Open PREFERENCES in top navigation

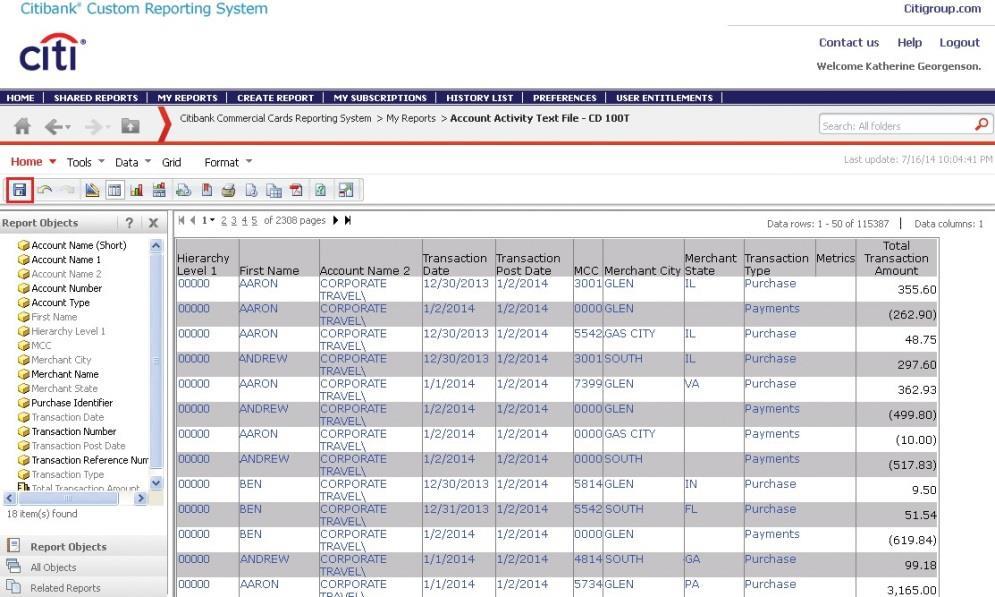point(565,98)
